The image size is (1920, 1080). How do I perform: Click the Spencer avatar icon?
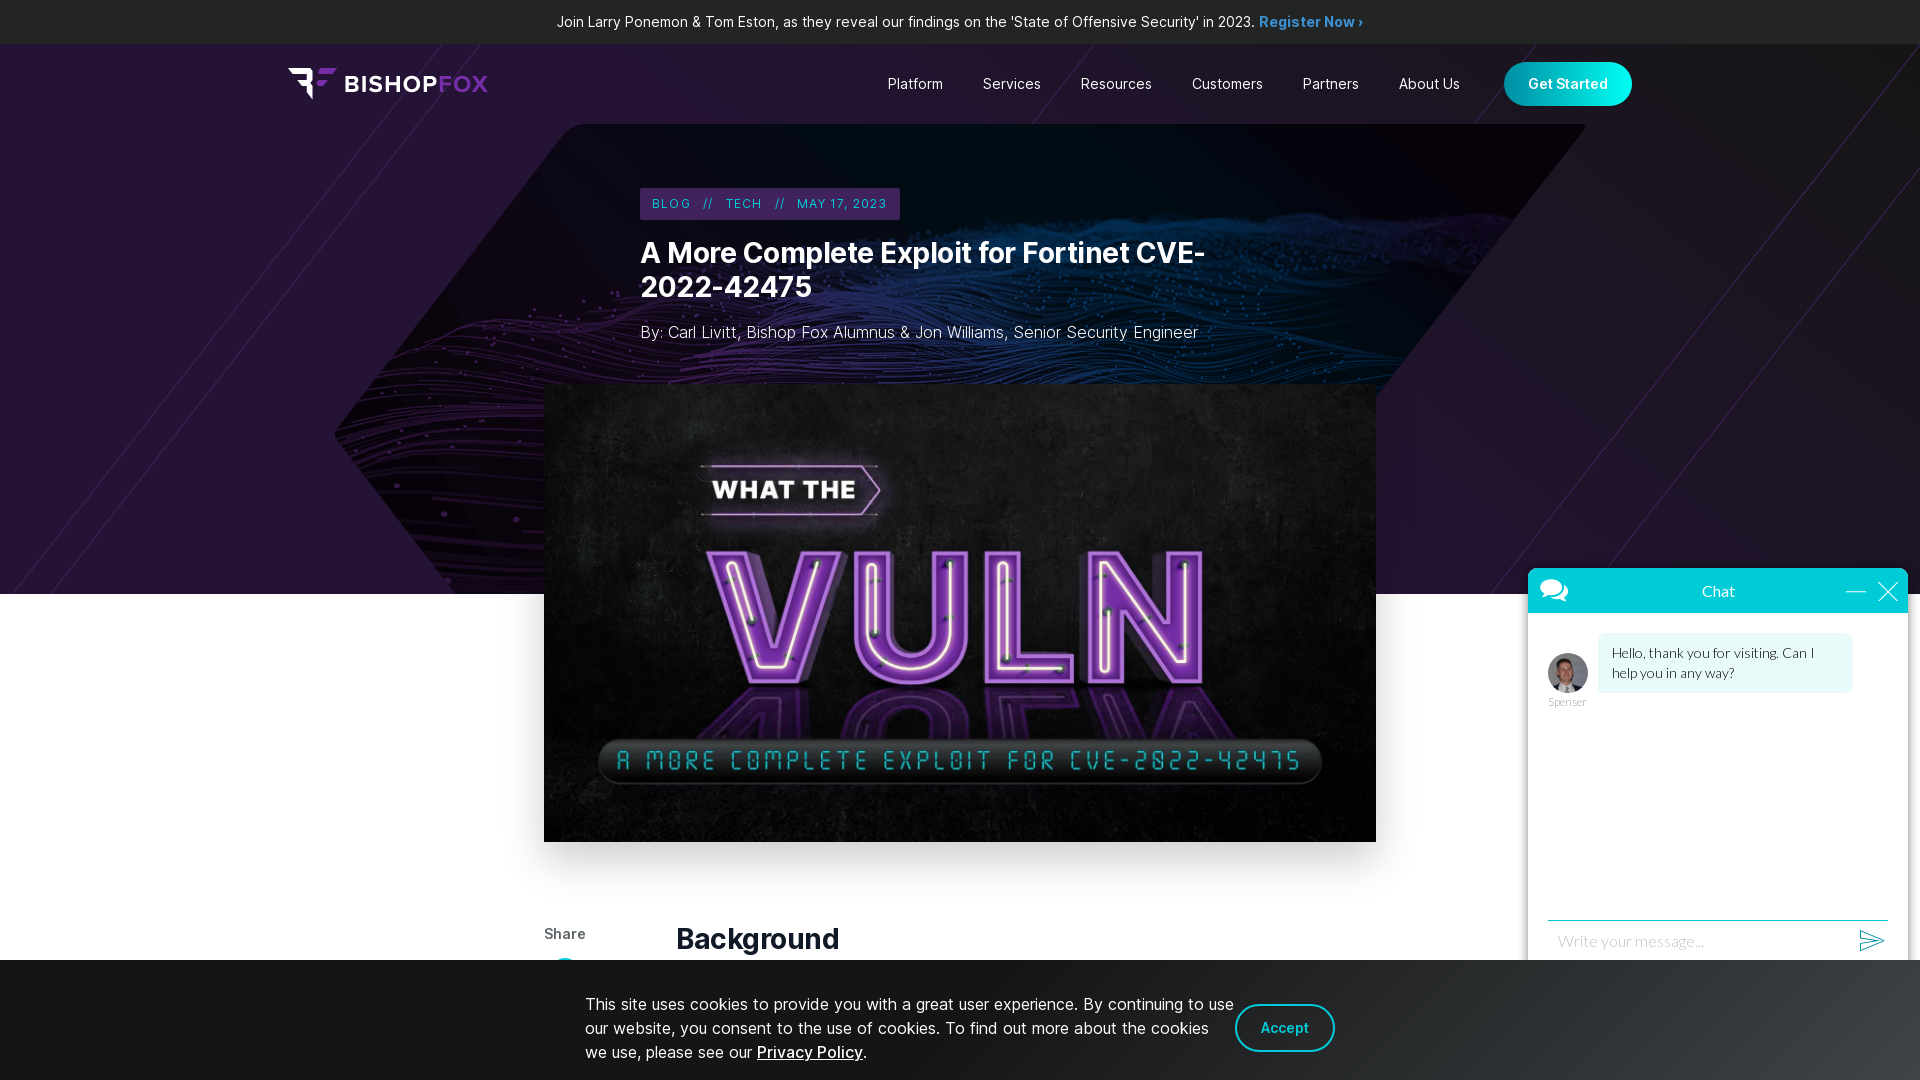click(x=1567, y=673)
